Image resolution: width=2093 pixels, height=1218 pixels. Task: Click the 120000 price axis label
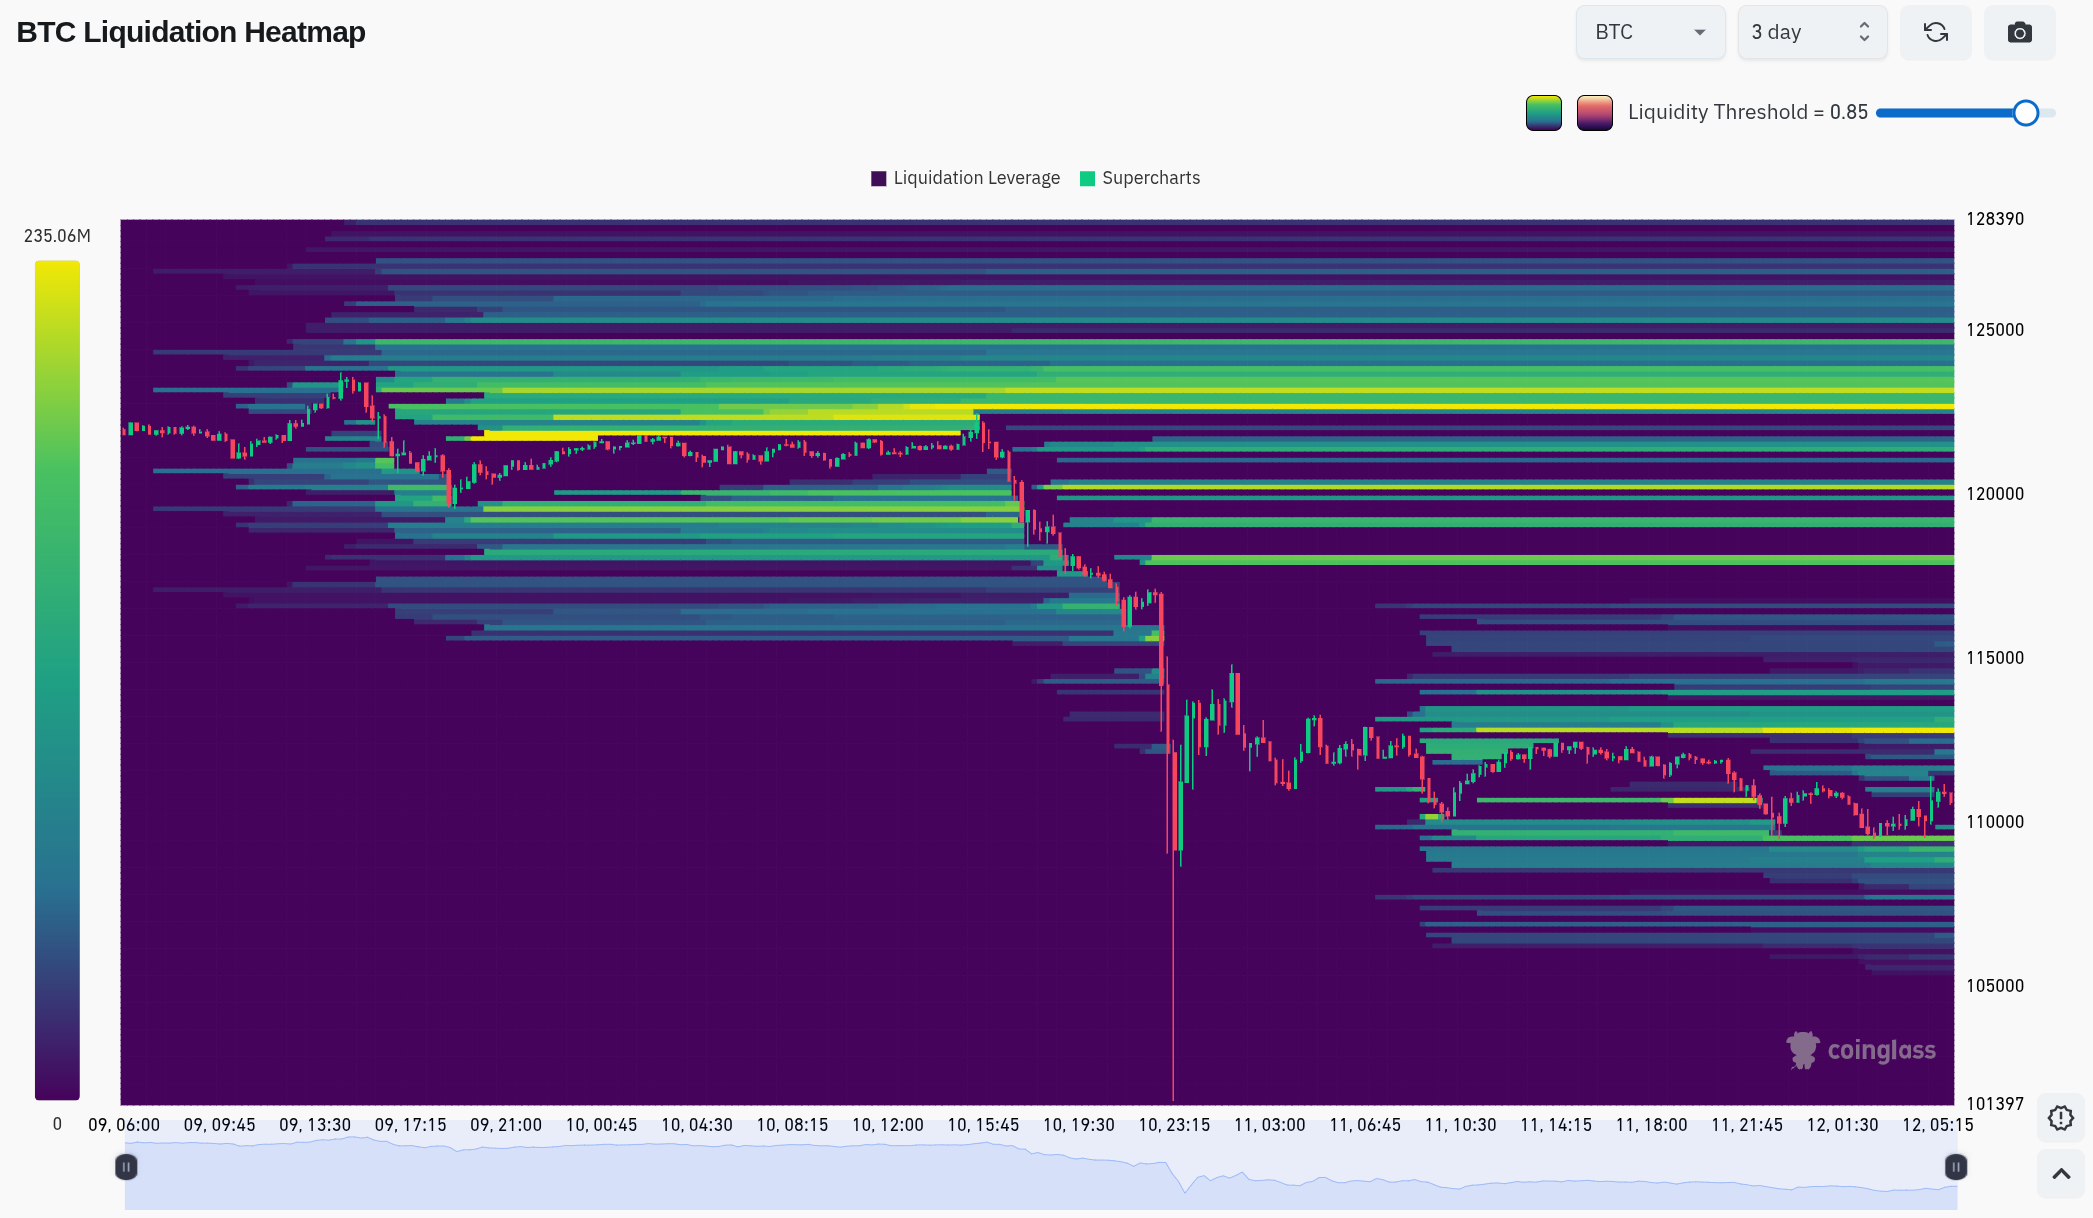pos(1994,494)
